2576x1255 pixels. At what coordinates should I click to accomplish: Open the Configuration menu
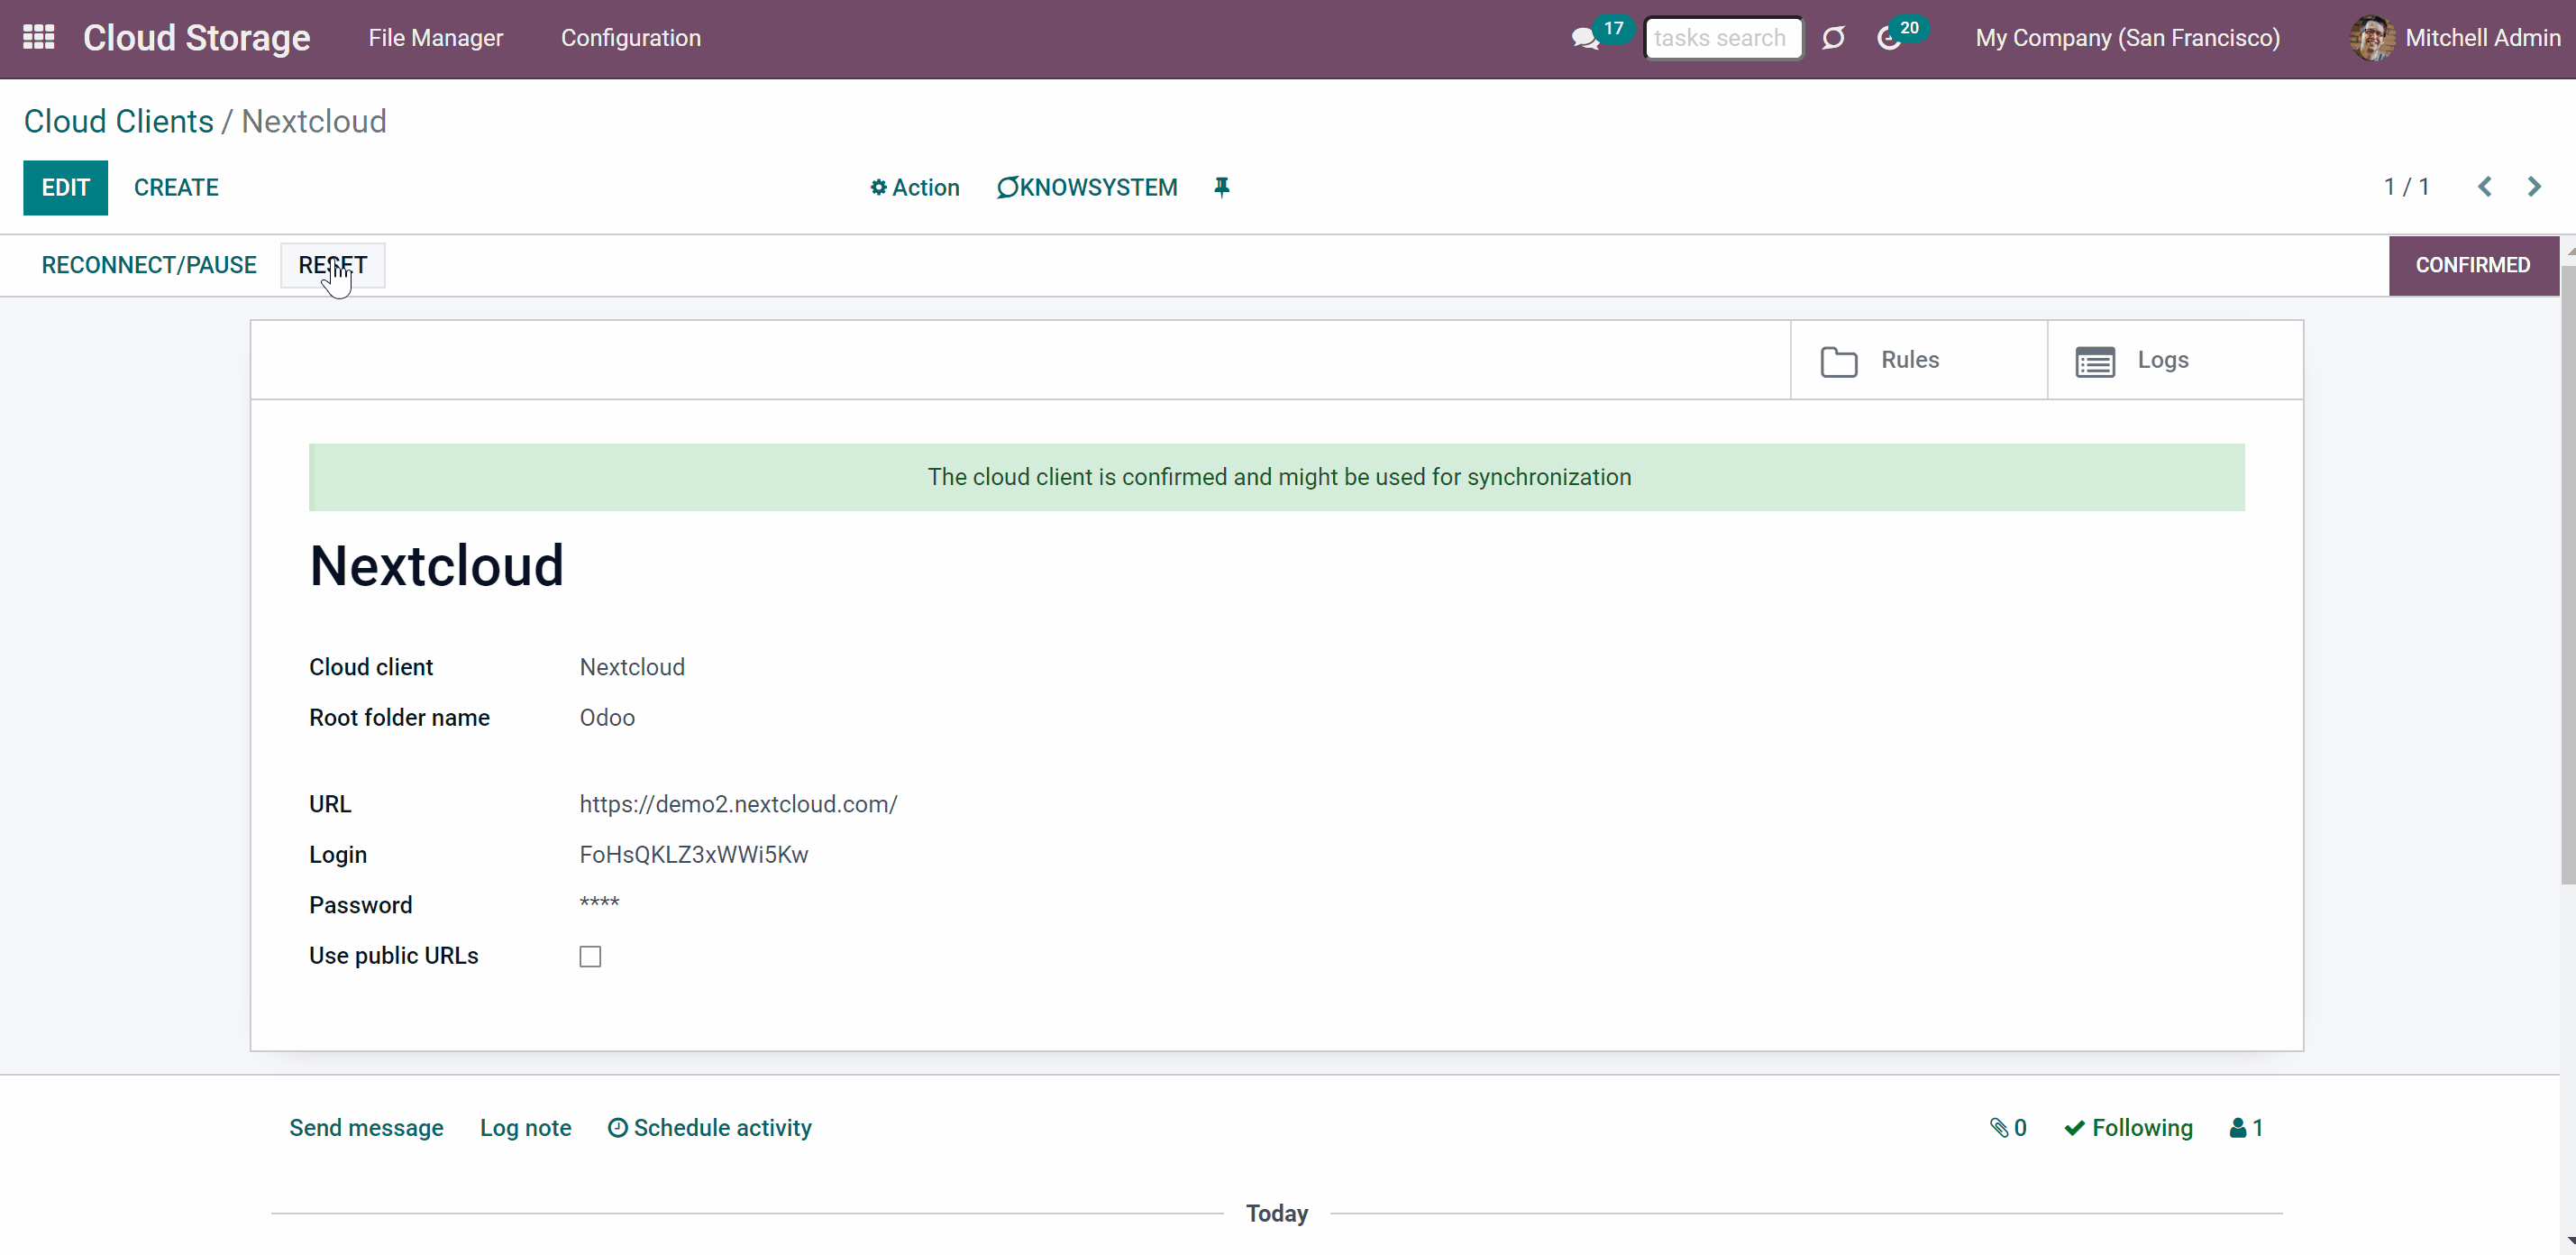tap(631, 38)
